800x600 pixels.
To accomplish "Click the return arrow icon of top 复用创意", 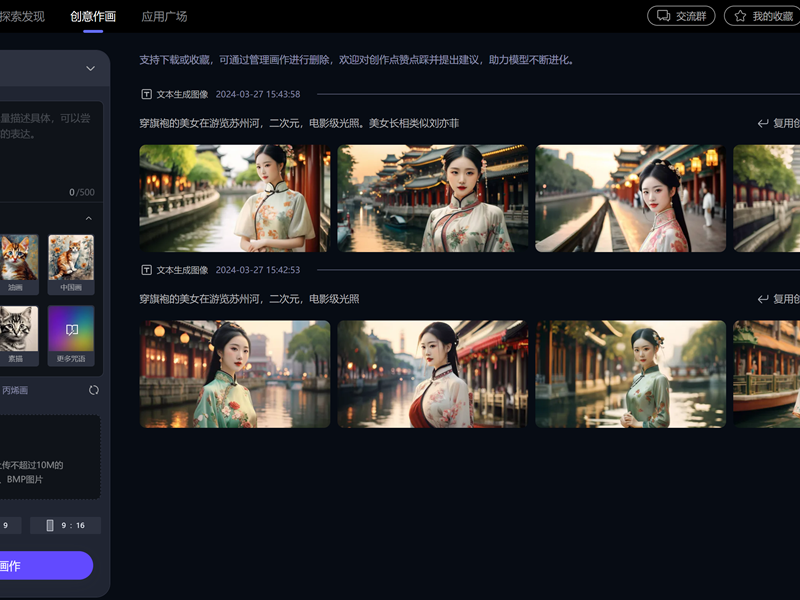I will [x=763, y=123].
